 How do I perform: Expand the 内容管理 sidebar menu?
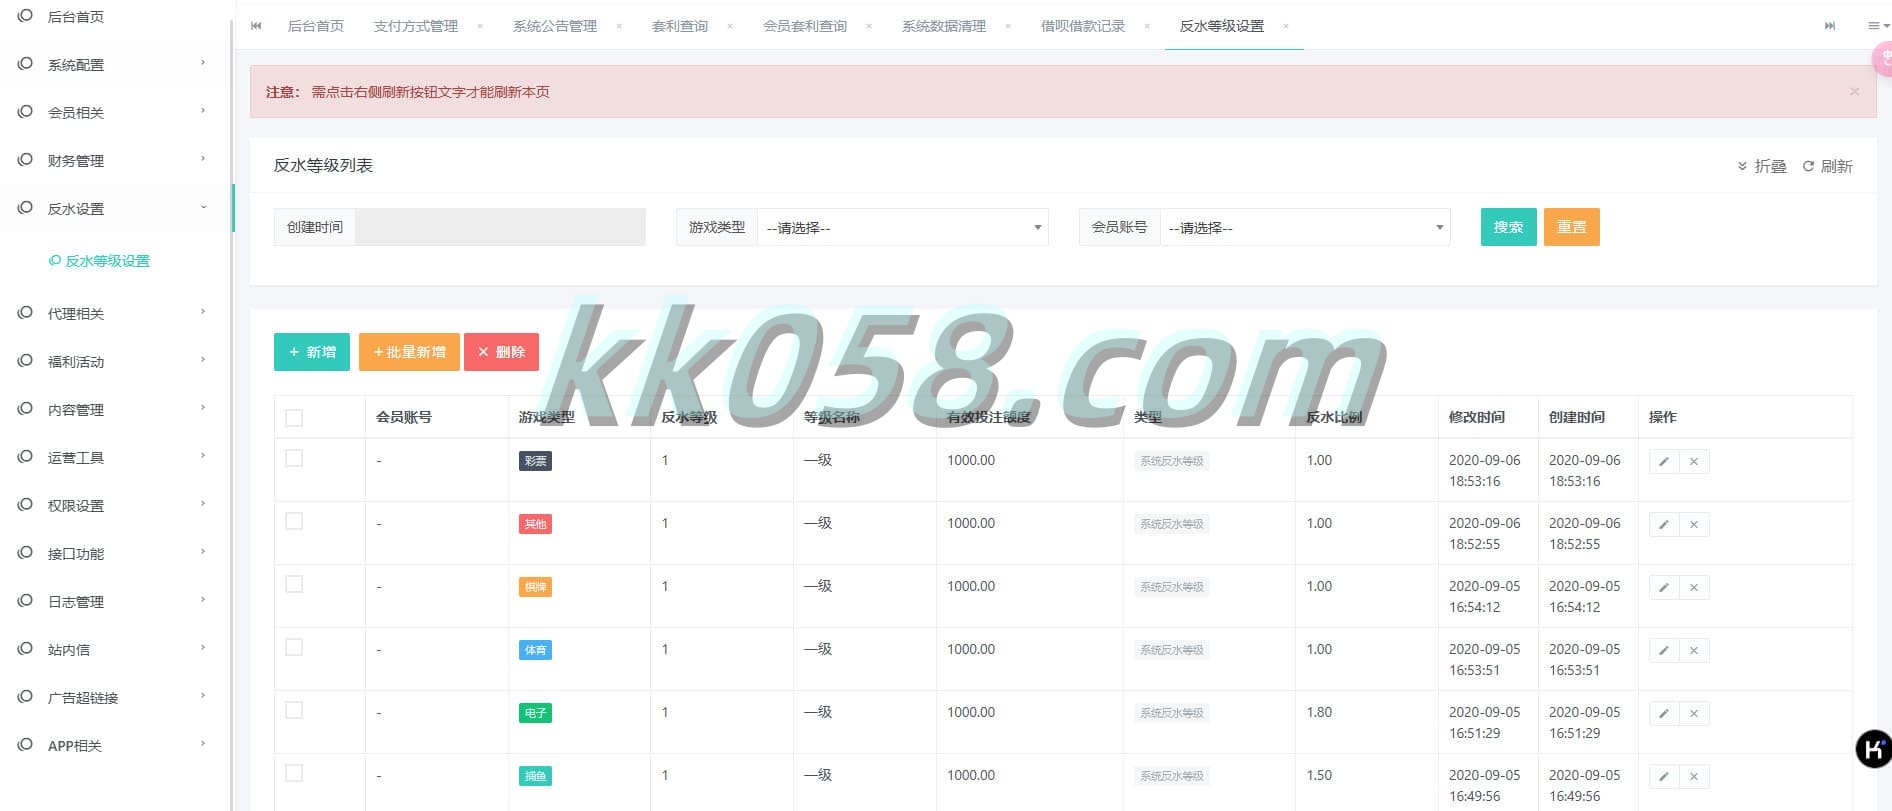pyautogui.click(x=116, y=409)
